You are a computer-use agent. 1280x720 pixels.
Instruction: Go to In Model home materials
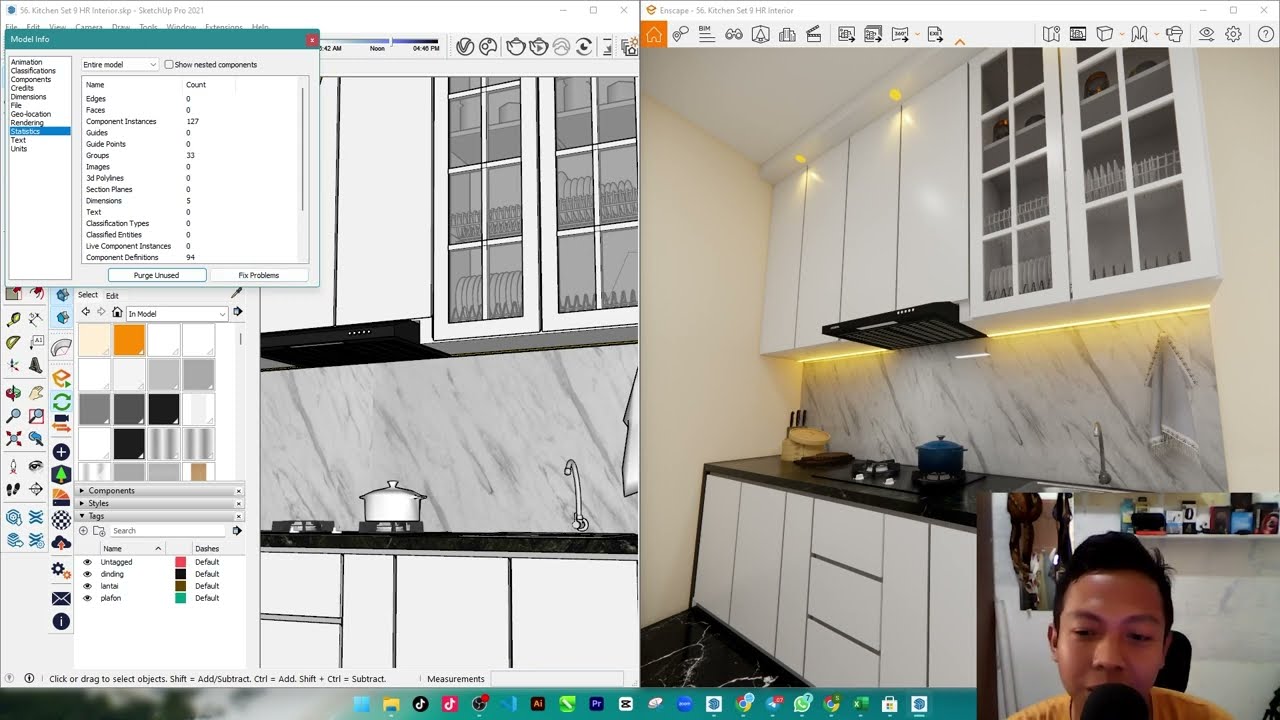117,313
